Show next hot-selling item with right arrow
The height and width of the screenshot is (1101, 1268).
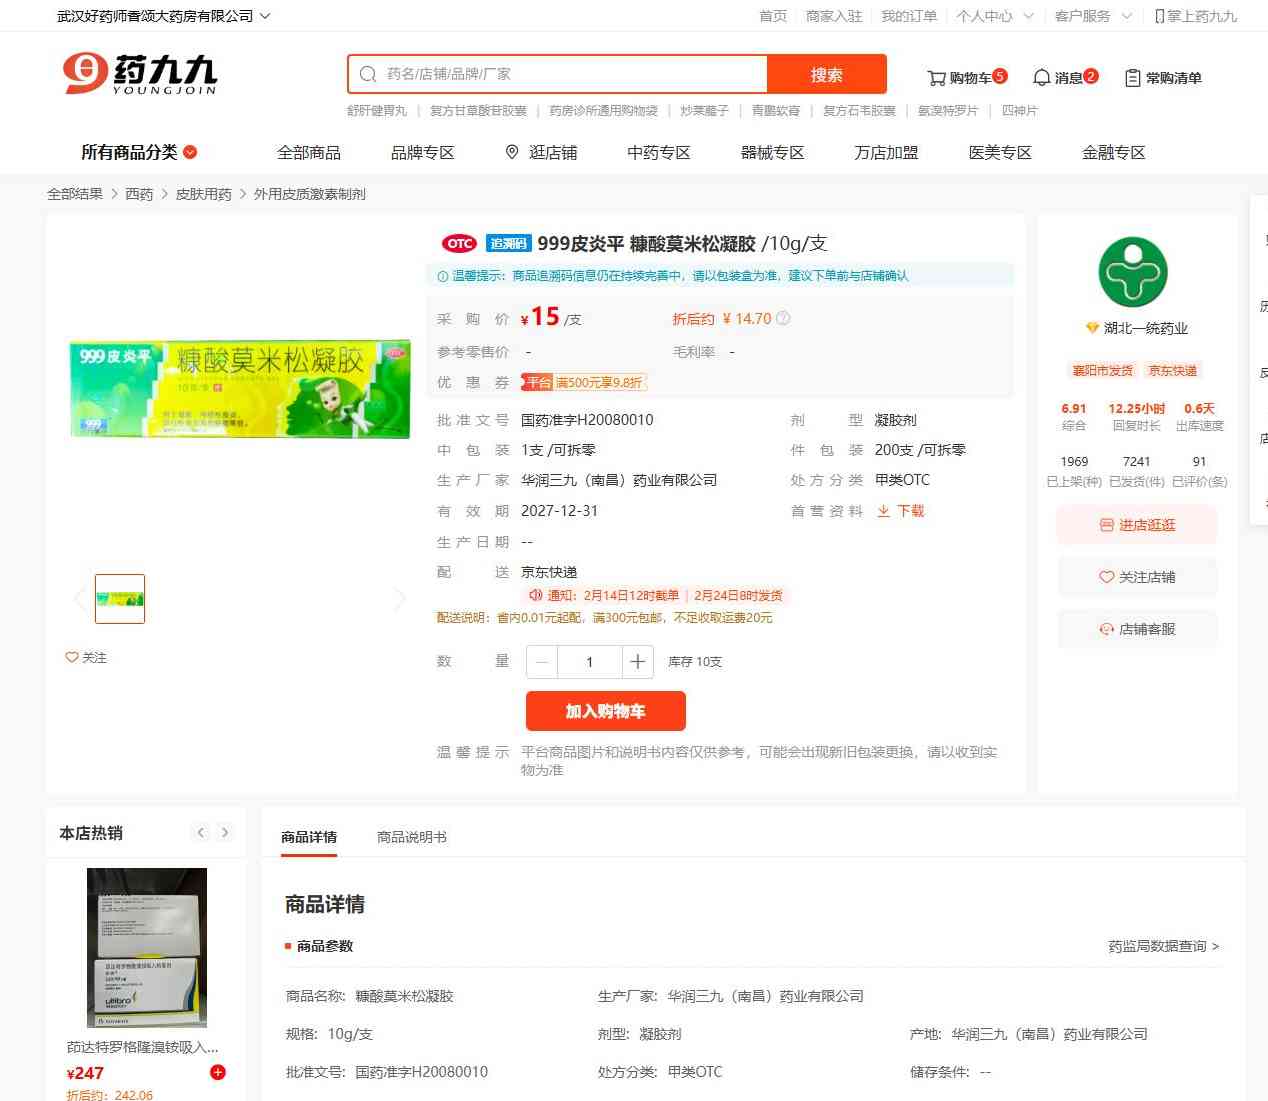(225, 832)
